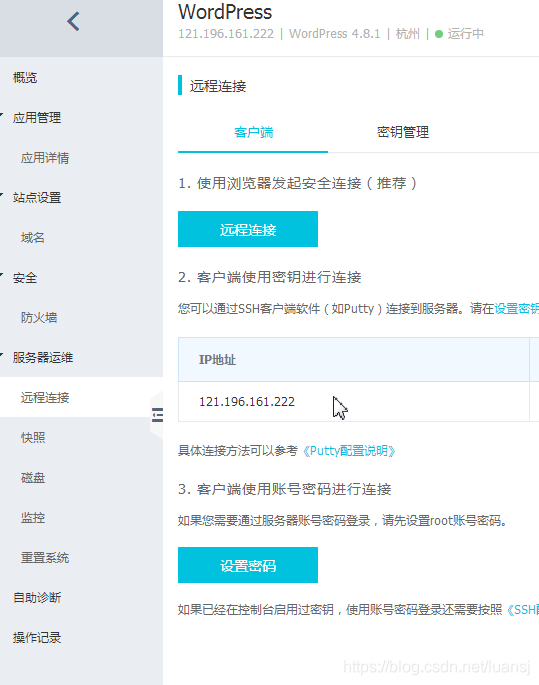Image resolution: width=539 pixels, height=685 pixels.
Task: Open 自助诊断 page
Action: [37, 597]
